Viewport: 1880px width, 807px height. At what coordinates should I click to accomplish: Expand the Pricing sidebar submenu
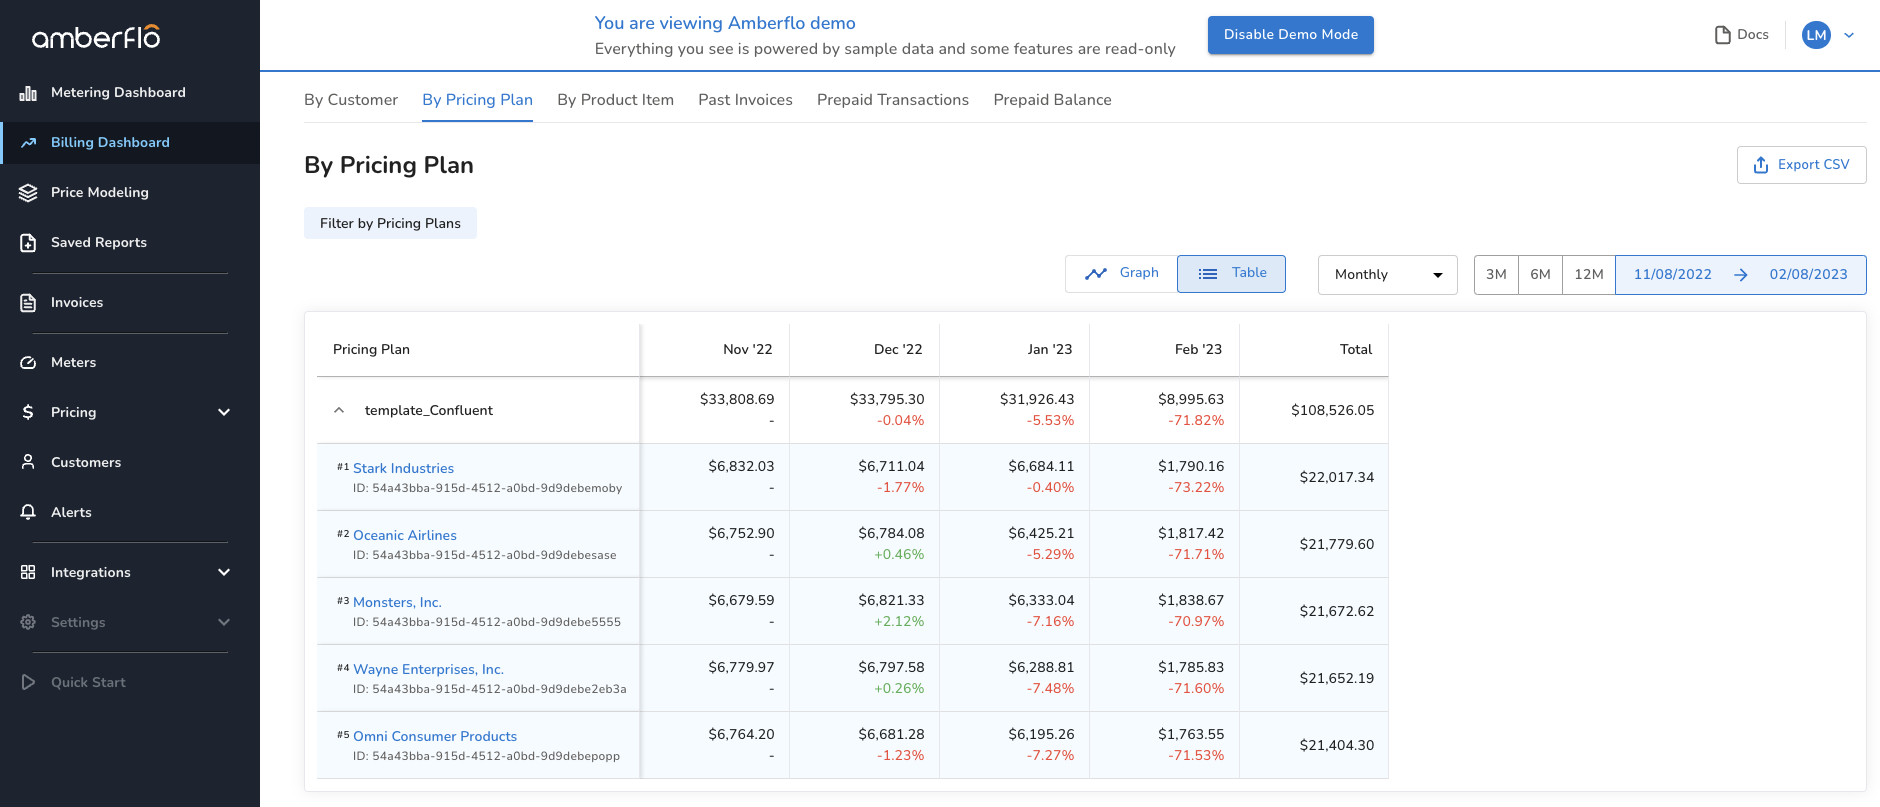(x=224, y=412)
